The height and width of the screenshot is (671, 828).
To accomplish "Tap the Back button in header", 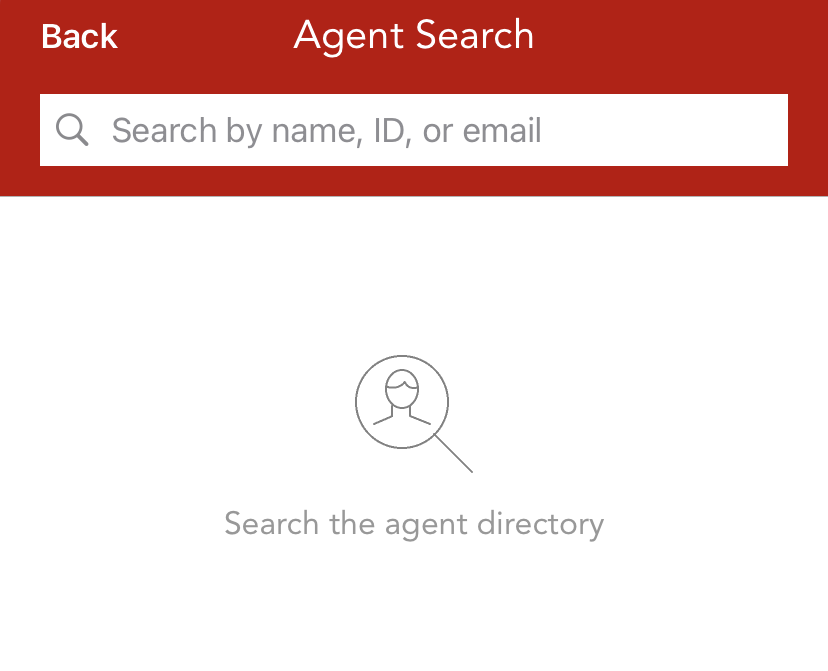I will click(79, 36).
